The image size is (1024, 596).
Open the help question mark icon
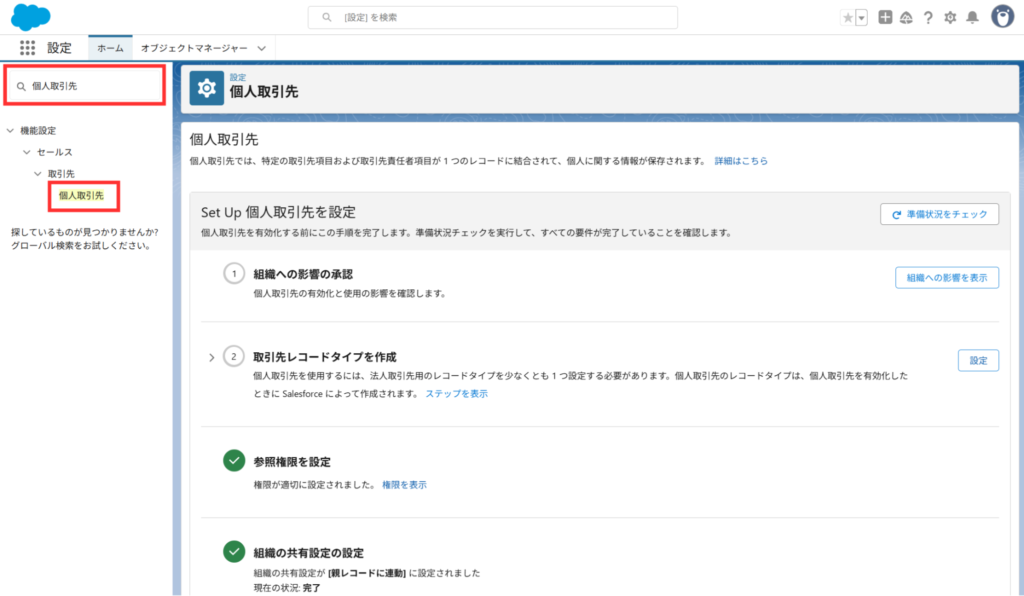928,17
